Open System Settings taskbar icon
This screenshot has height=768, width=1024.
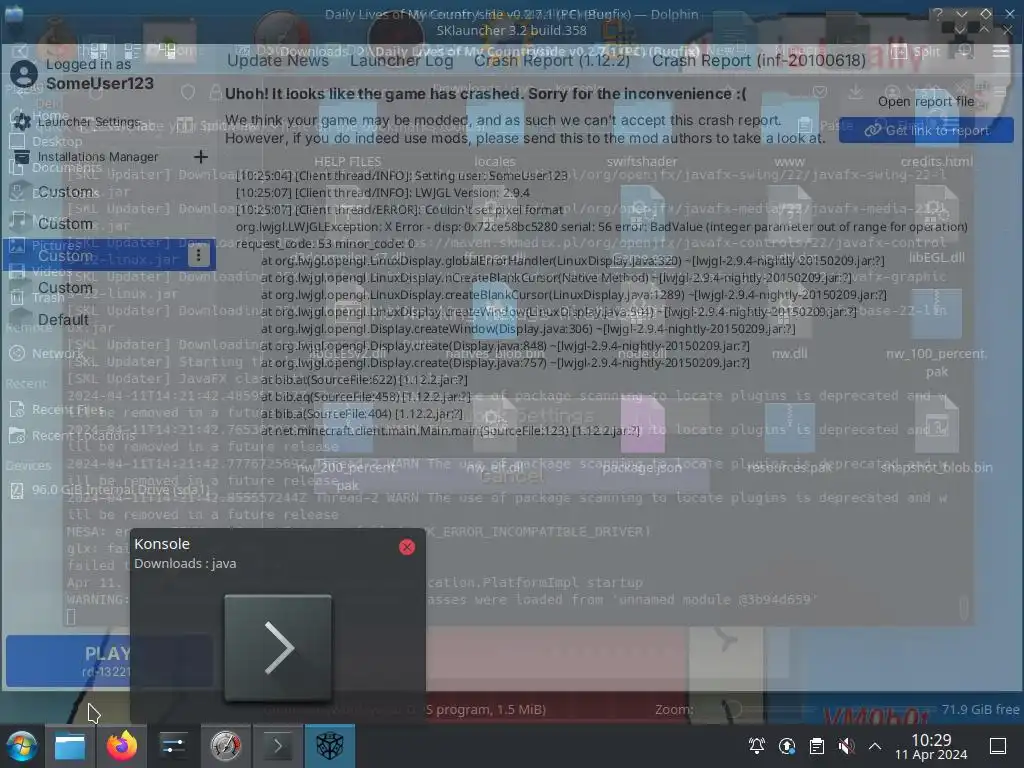coord(173,746)
